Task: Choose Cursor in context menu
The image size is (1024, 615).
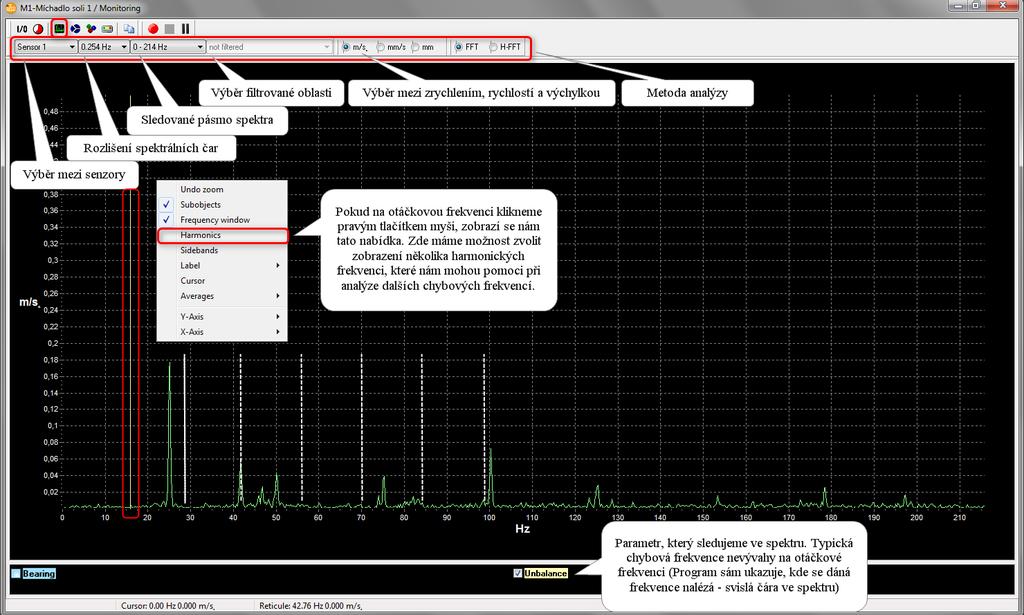Action: pyautogui.click(x=222, y=281)
